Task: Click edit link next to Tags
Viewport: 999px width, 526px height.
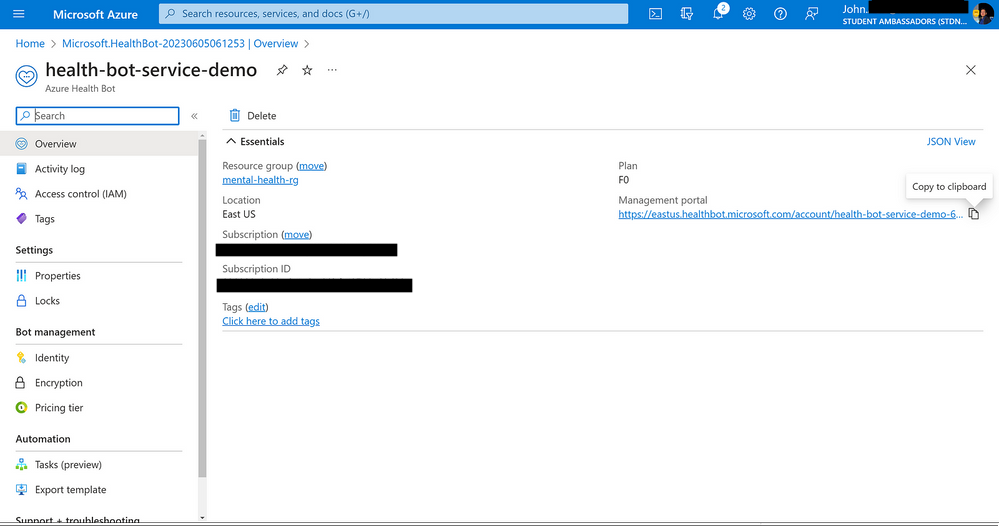Action: point(257,307)
